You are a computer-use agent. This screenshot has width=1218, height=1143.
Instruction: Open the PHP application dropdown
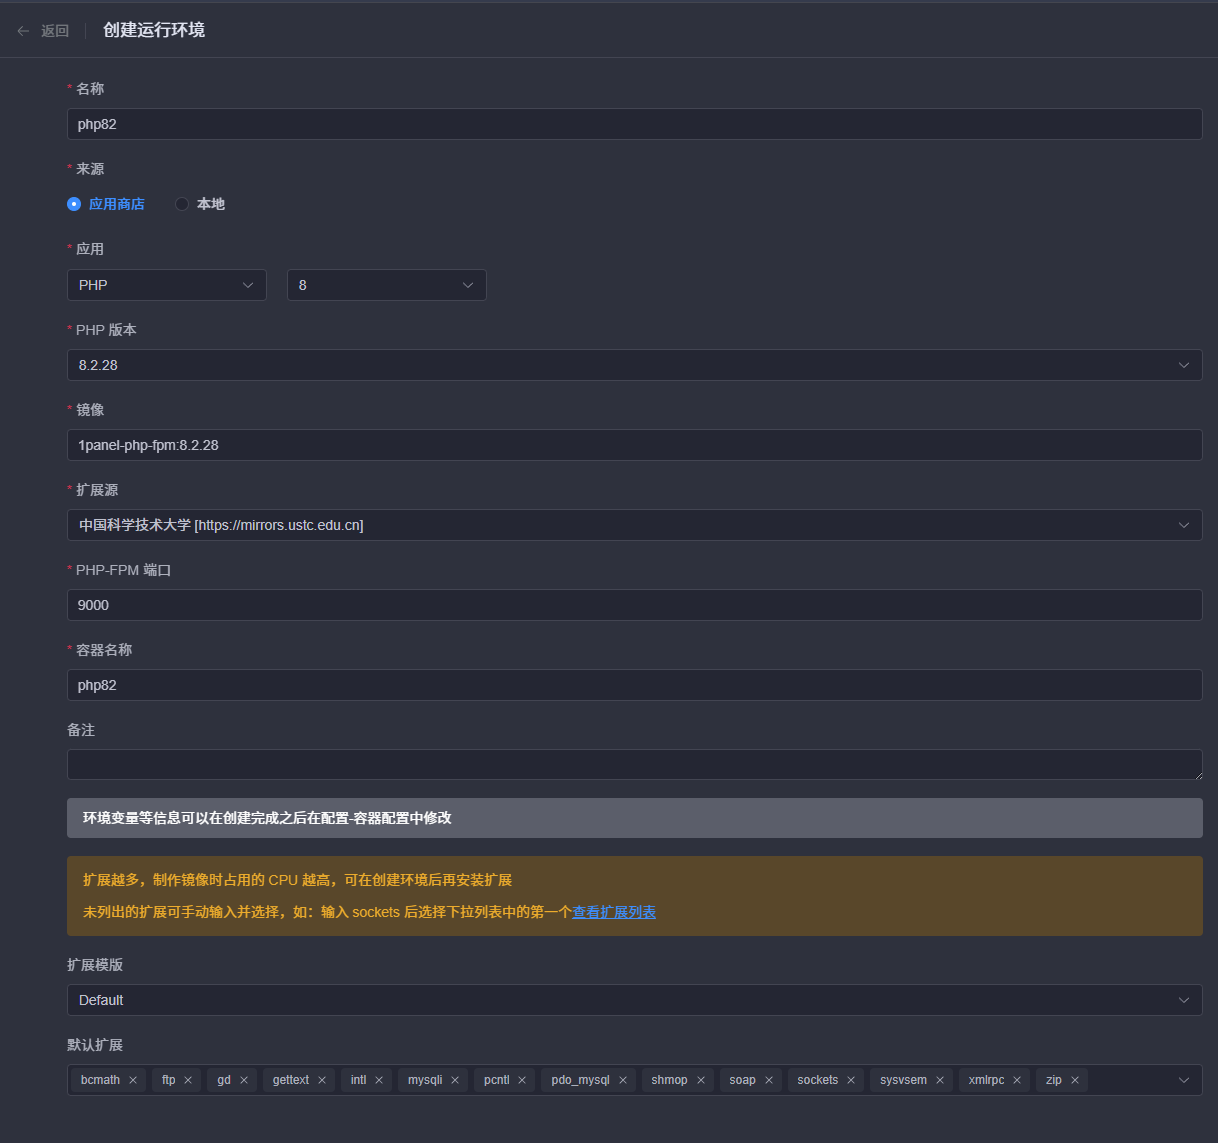click(166, 285)
